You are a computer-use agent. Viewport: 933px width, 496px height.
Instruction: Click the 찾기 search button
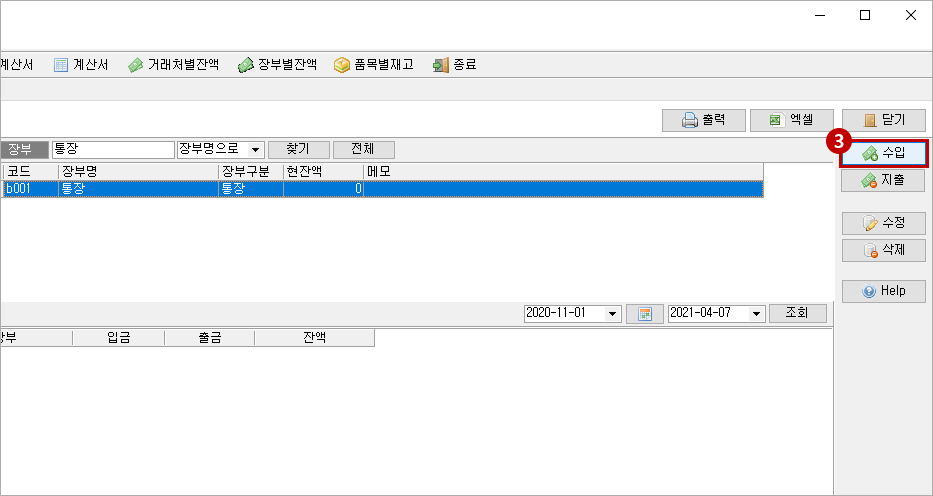click(298, 149)
